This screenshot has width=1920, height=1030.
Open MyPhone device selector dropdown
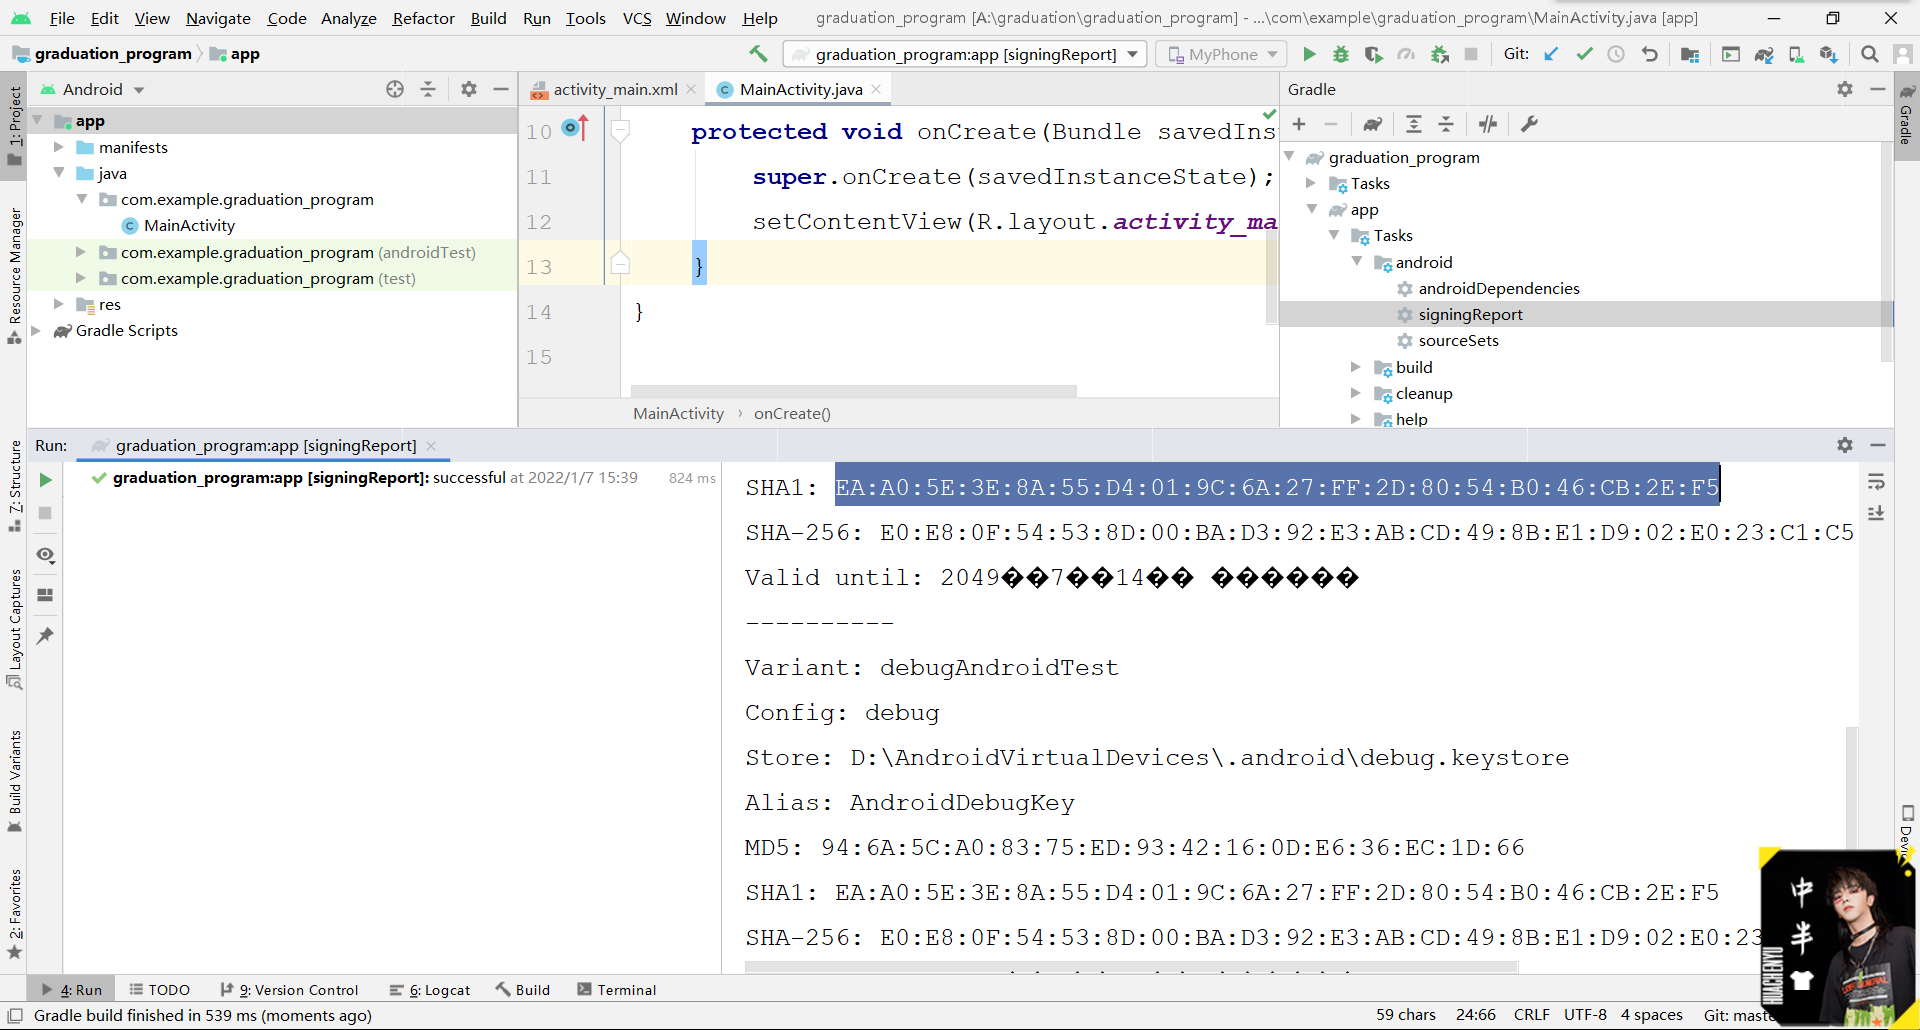click(x=1221, y=54)
